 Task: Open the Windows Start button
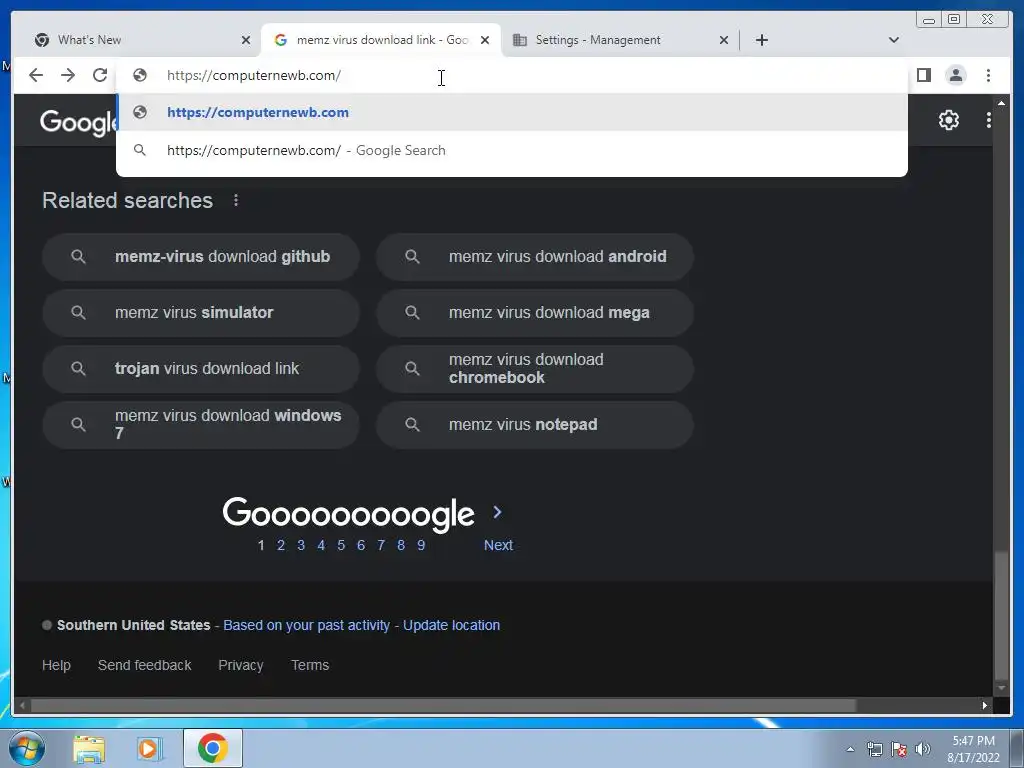coord(27,748)
